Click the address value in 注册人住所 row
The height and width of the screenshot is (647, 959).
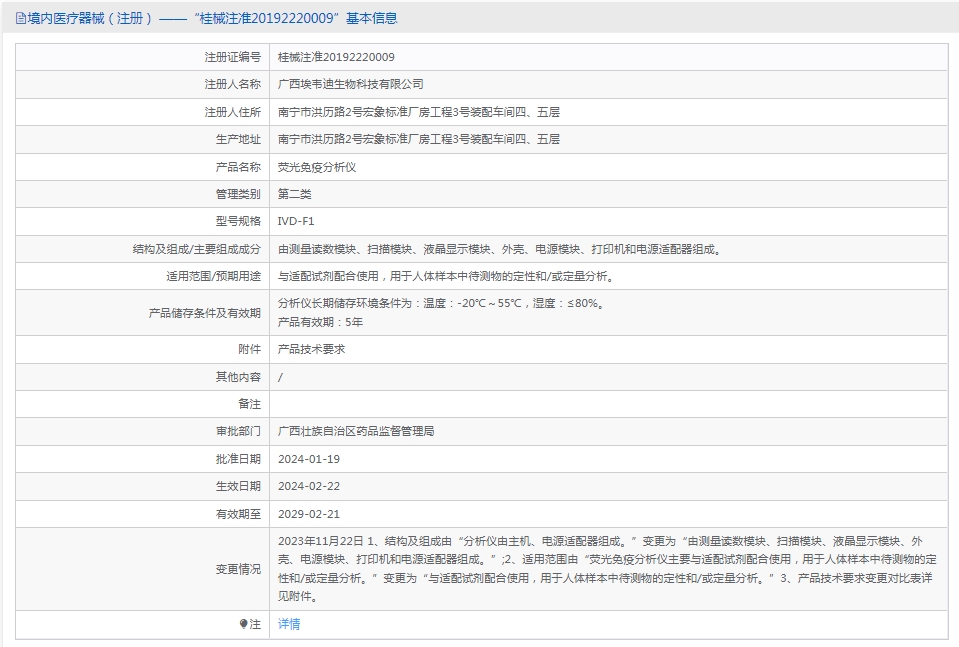[418, 112]
